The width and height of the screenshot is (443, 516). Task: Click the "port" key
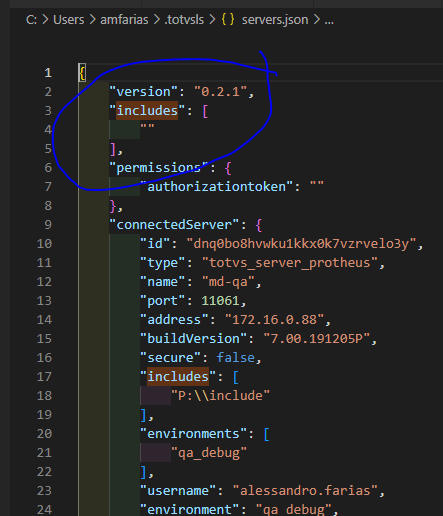click(163, 301)
